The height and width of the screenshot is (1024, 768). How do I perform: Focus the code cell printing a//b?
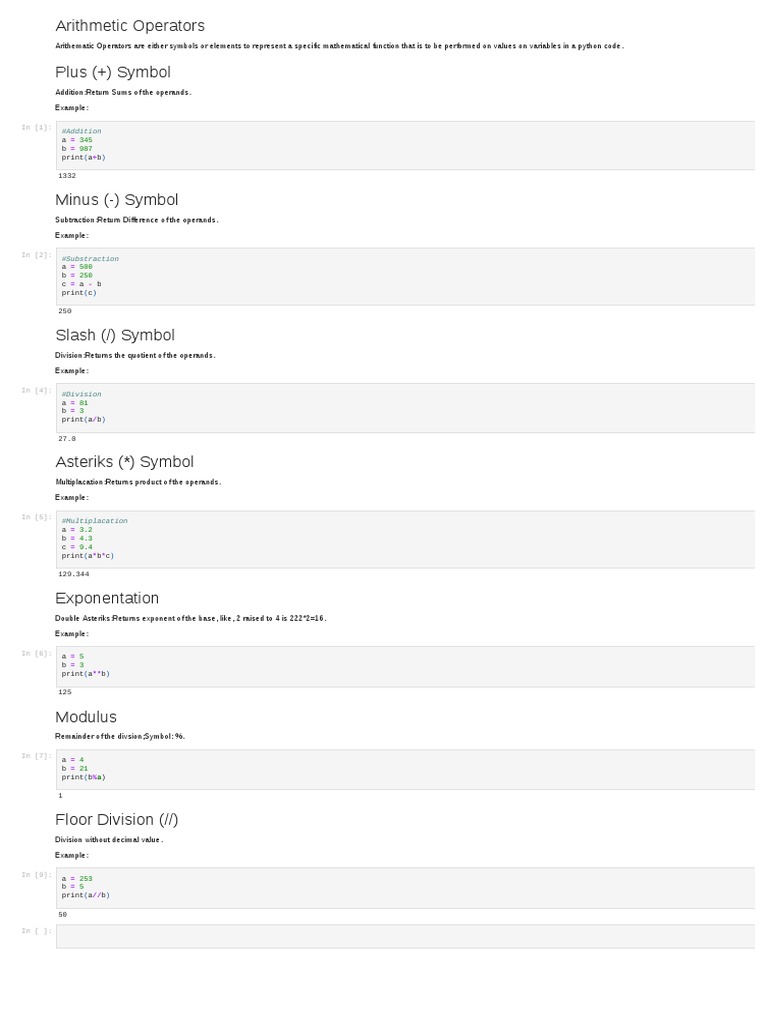click(x=405, y=887)
